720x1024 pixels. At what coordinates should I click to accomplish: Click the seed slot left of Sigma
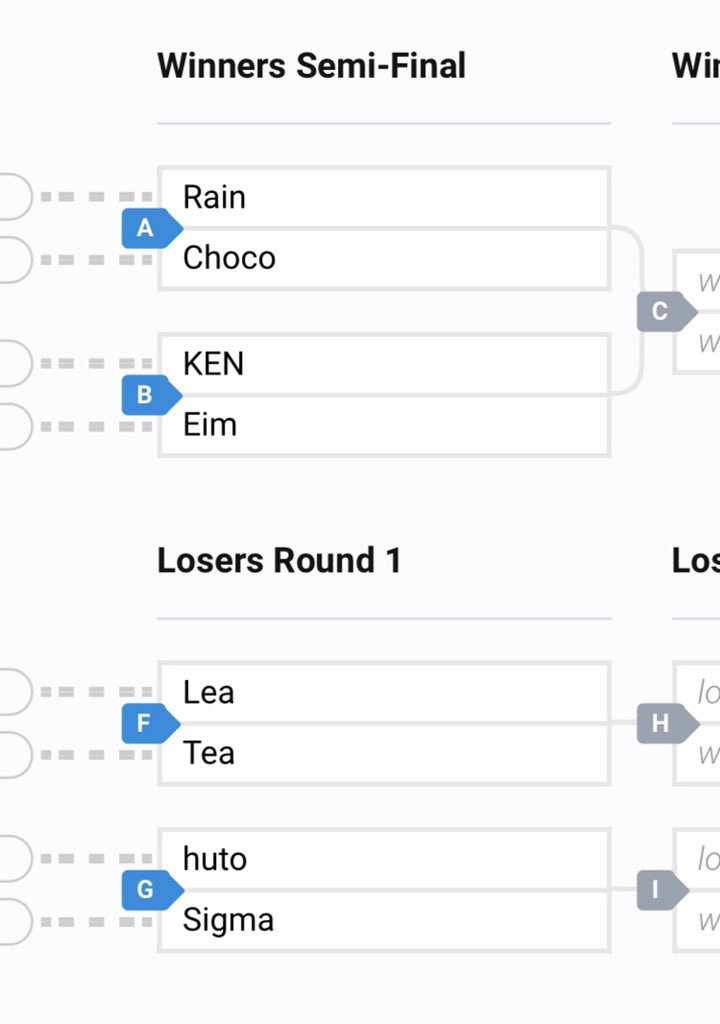14,921
